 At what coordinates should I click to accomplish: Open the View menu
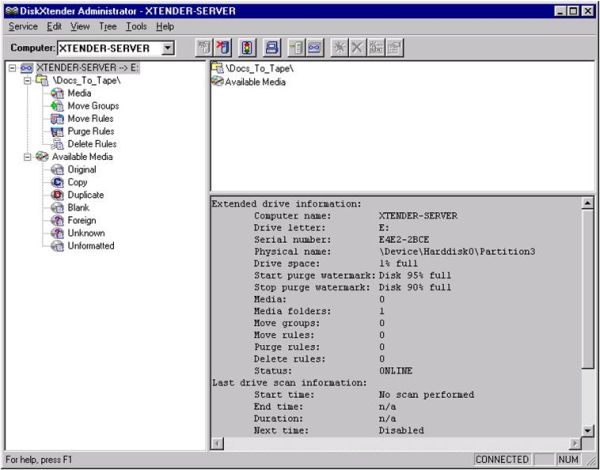80,26
